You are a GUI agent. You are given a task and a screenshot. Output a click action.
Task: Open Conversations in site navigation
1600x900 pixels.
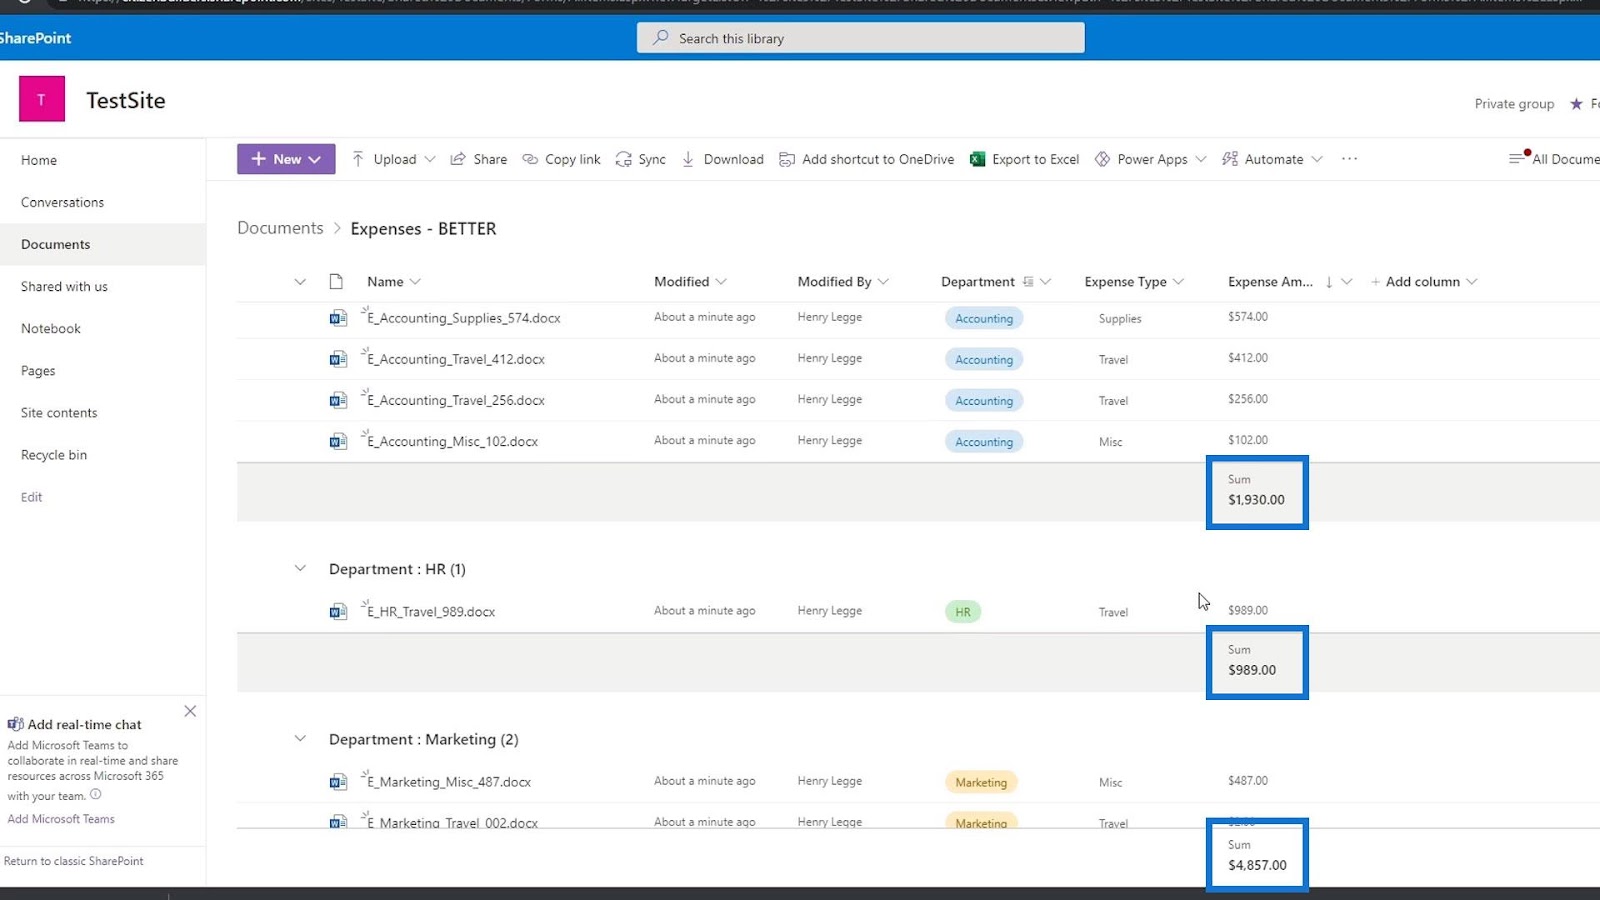[x=62, y=202]
